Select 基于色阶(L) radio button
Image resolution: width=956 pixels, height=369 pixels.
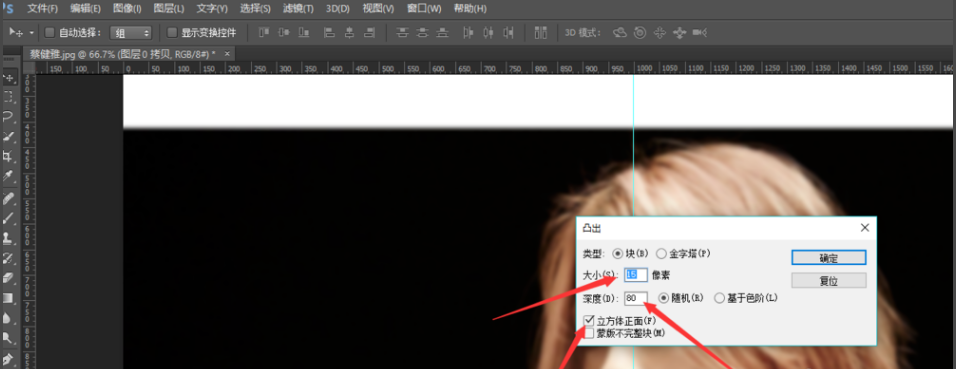coord(719,298)
